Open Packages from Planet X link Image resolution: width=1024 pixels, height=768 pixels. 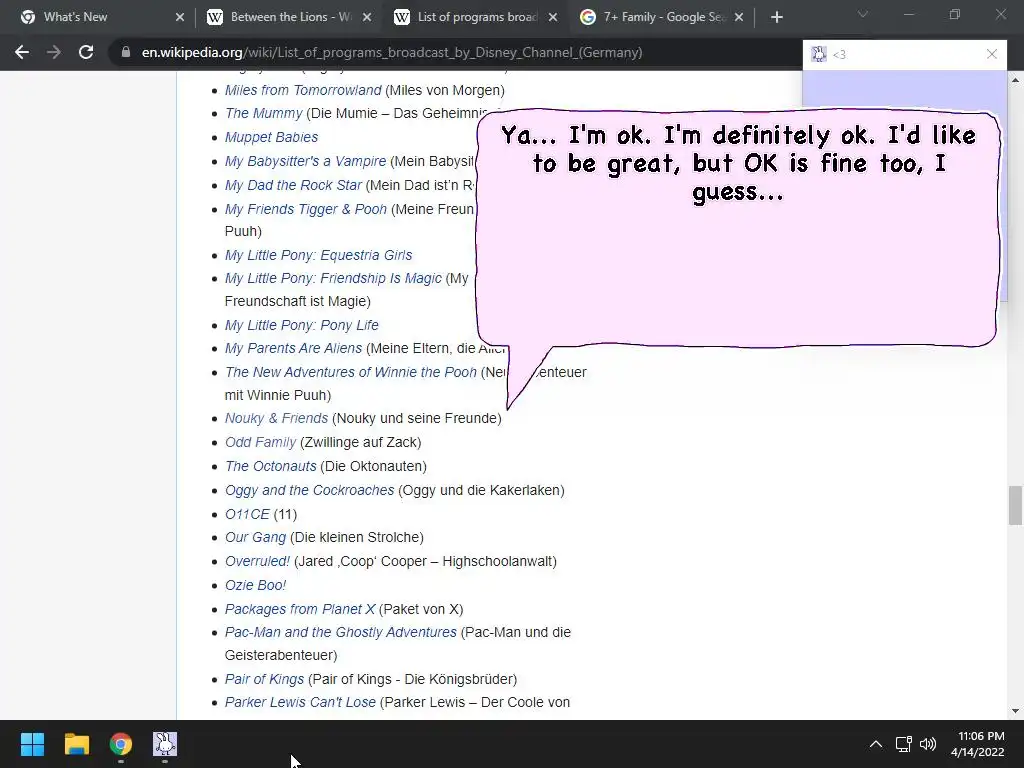[300, 609]
